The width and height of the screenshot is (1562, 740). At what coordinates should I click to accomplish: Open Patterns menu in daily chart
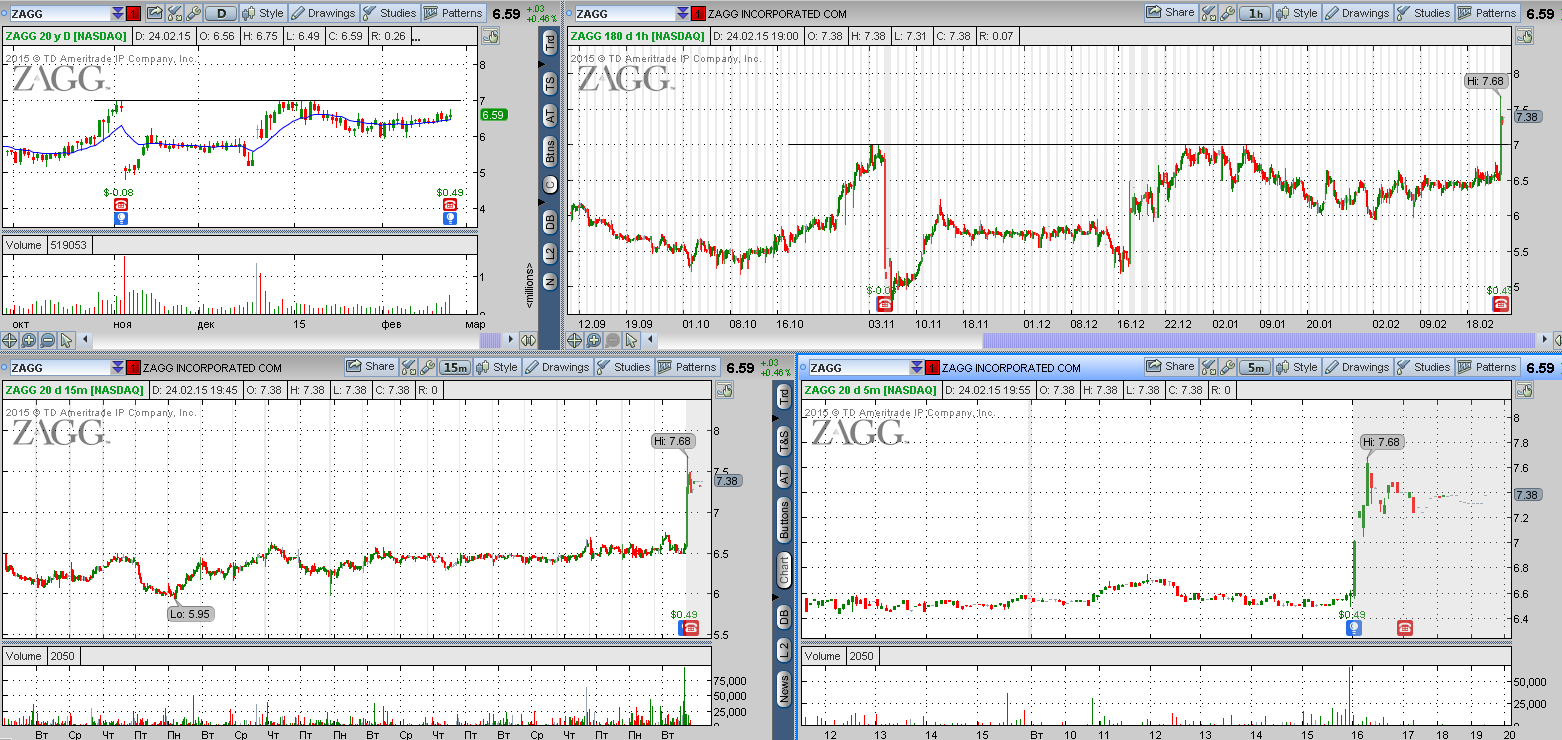click(454, 13)
